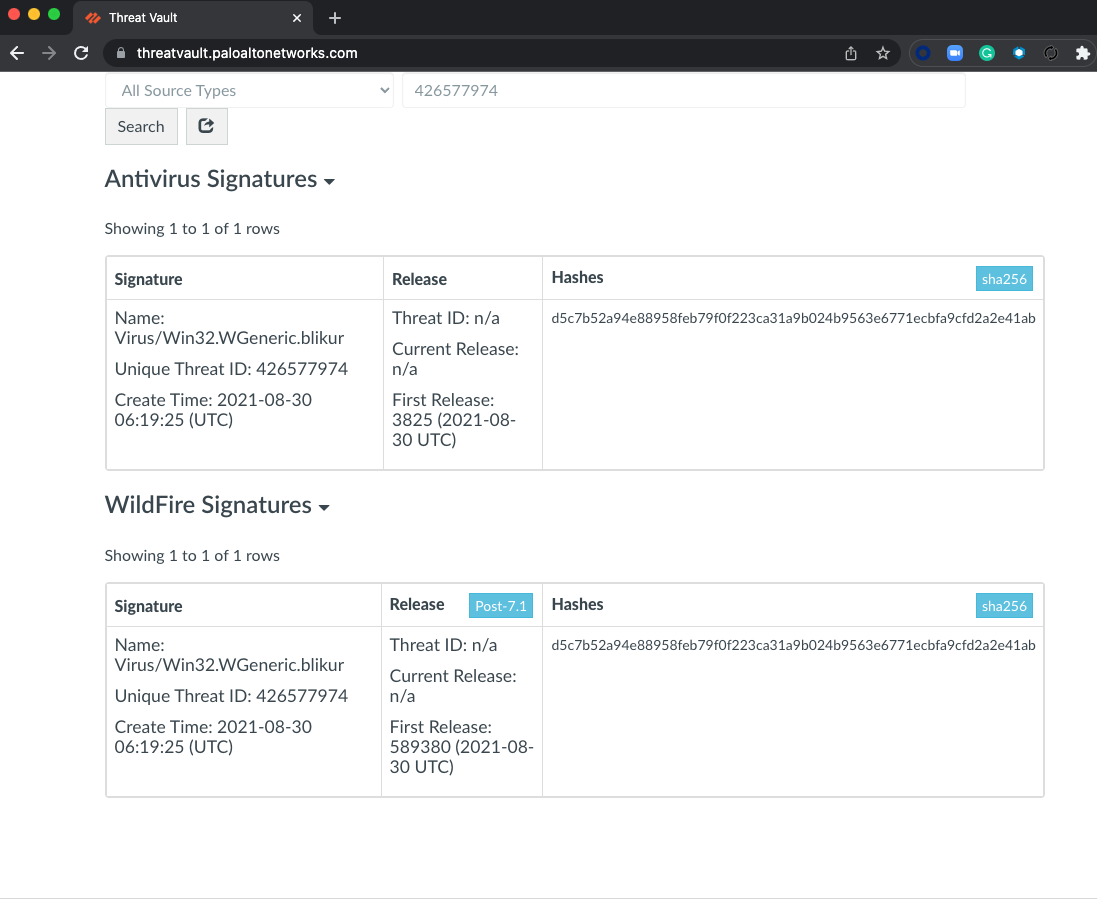Click WildFire Unique Threat ID 426577974
This screenshot has width=1097, height=917.
click(231, 696)
